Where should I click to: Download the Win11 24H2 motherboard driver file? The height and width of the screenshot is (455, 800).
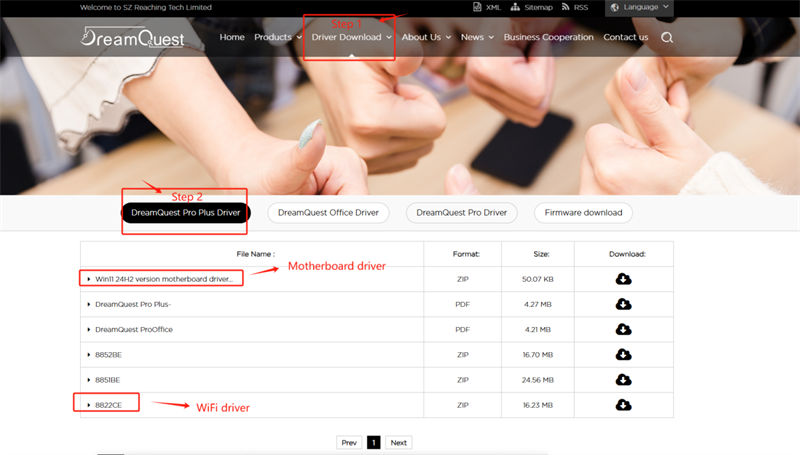[x=623, y=279]
